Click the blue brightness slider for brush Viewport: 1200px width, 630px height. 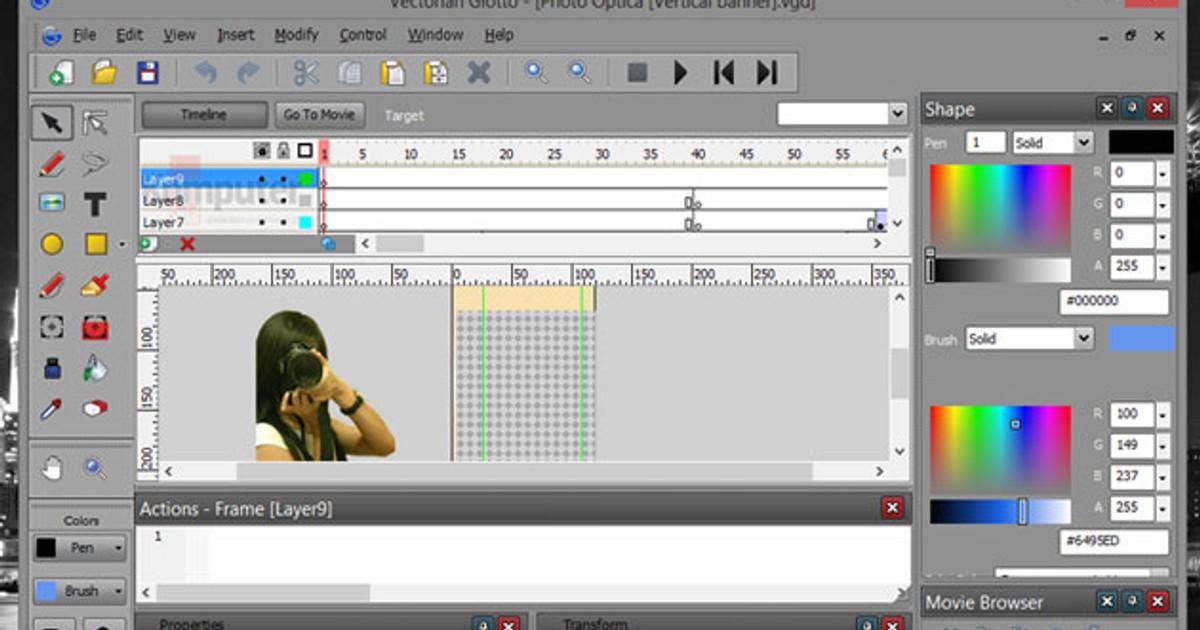click(1000, 512)
